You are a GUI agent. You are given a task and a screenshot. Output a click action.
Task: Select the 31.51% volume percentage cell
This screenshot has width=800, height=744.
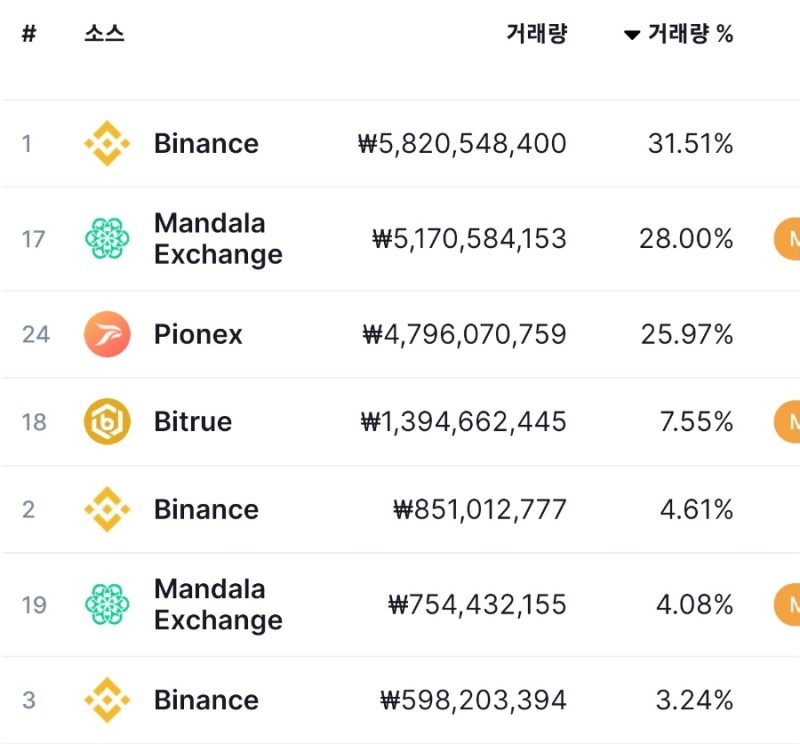point(690,143)
